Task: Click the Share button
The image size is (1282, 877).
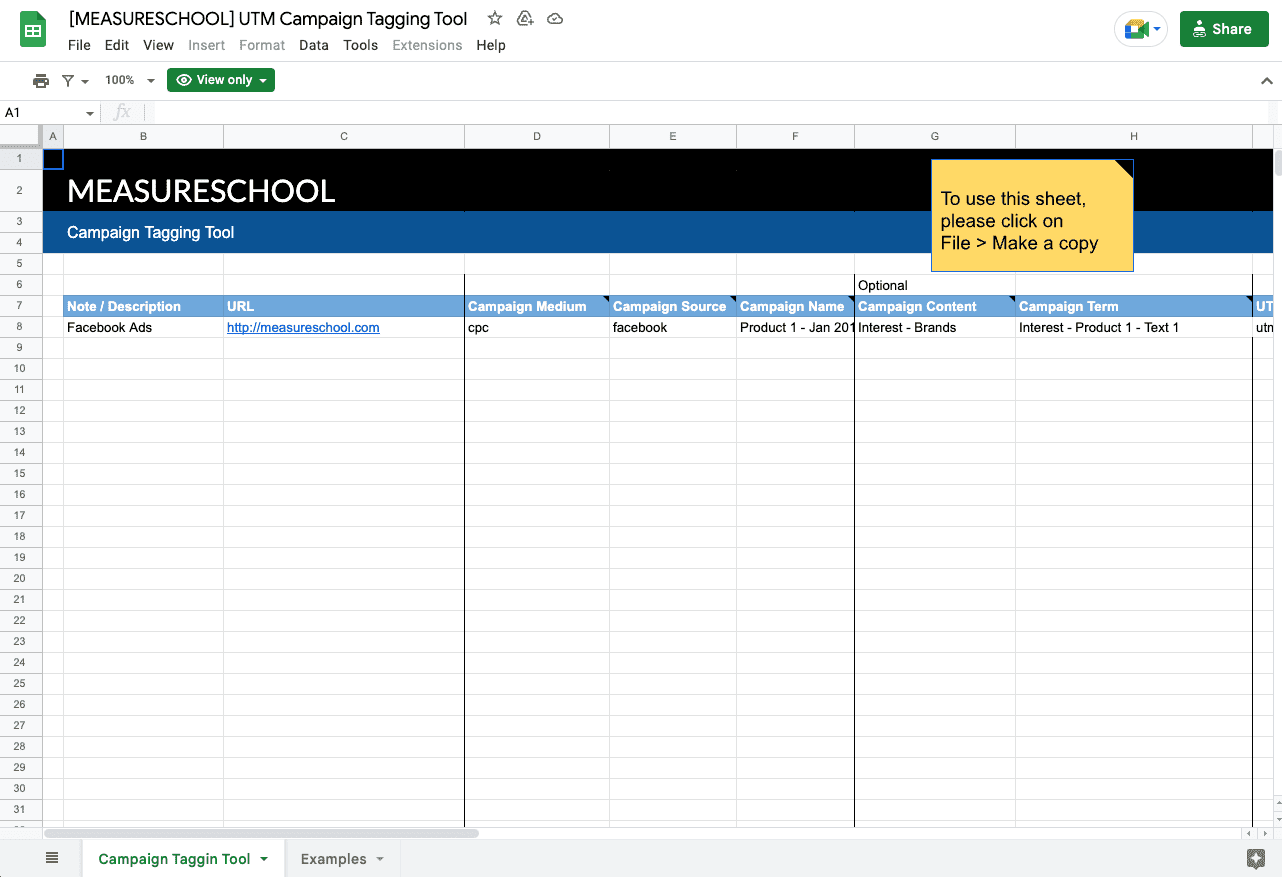Action: point(1224,29)
